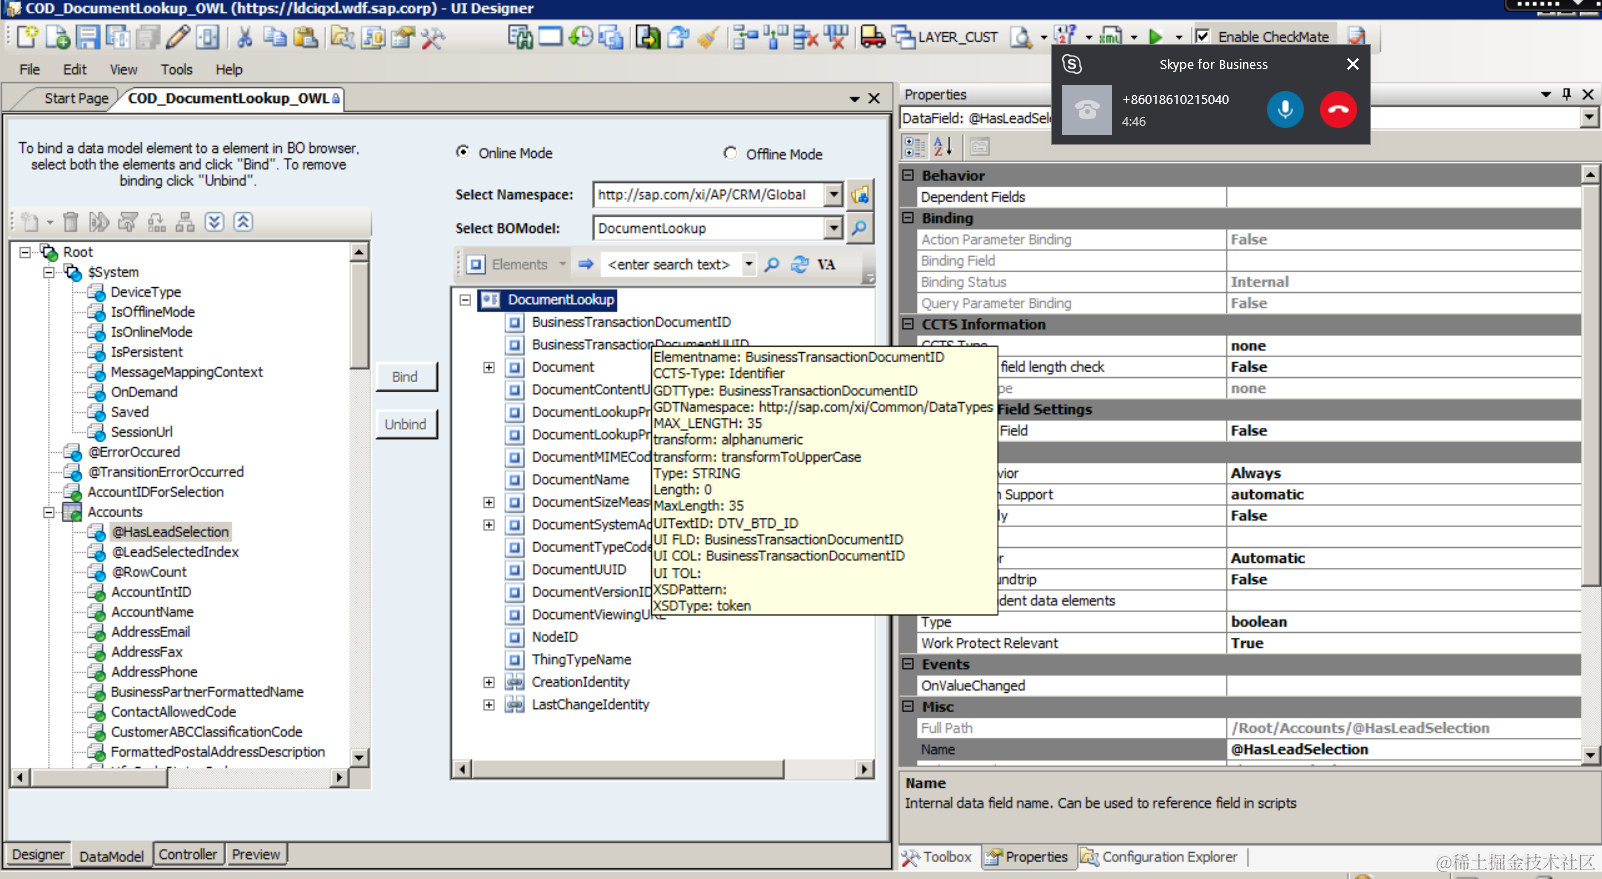The width and height of the screenshot is (1602, 879).
Task: Click the CheckMate results icon
Action: (x=1357, y=37)
